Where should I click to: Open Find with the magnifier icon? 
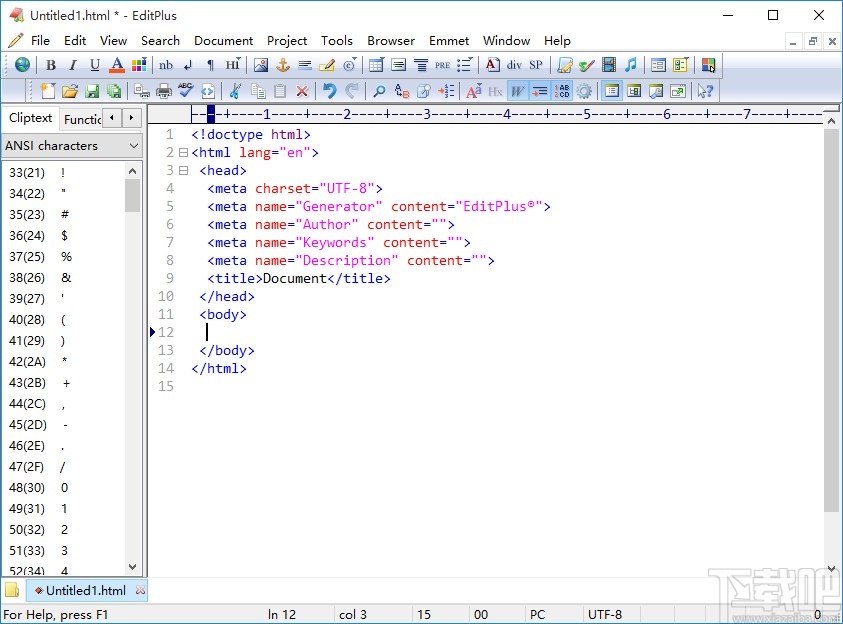(379, 91)
